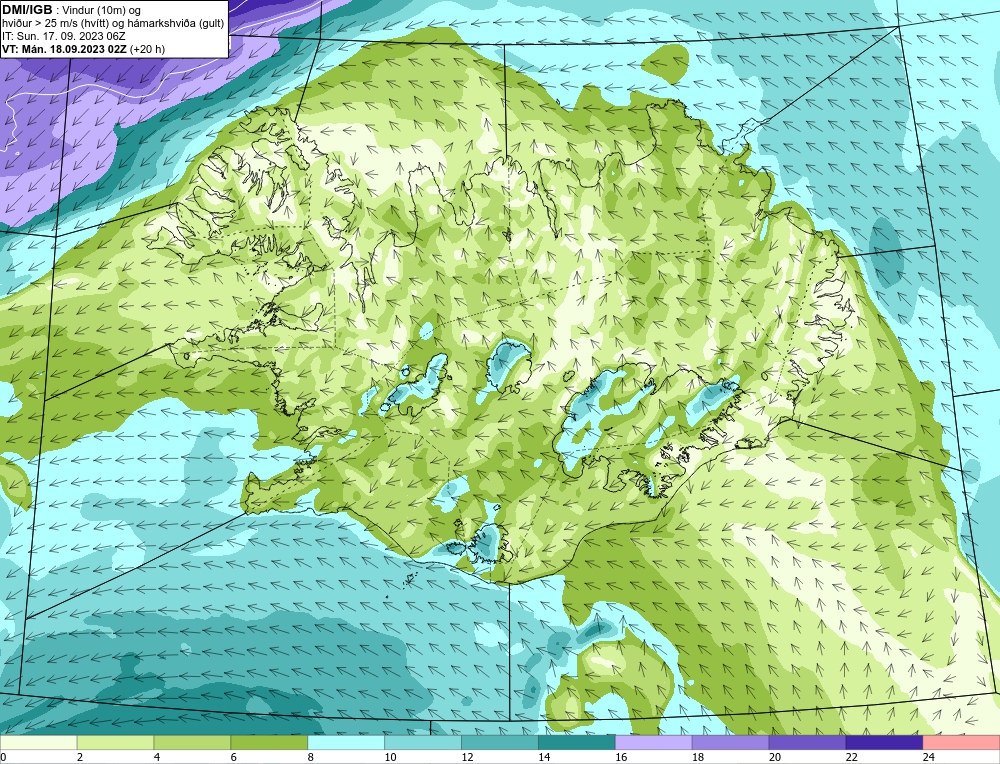Click the light cyan 8–10 m/s legend swatch
Screen dimensions: 1000x764
pyautogui.click(x=346, y=743)
